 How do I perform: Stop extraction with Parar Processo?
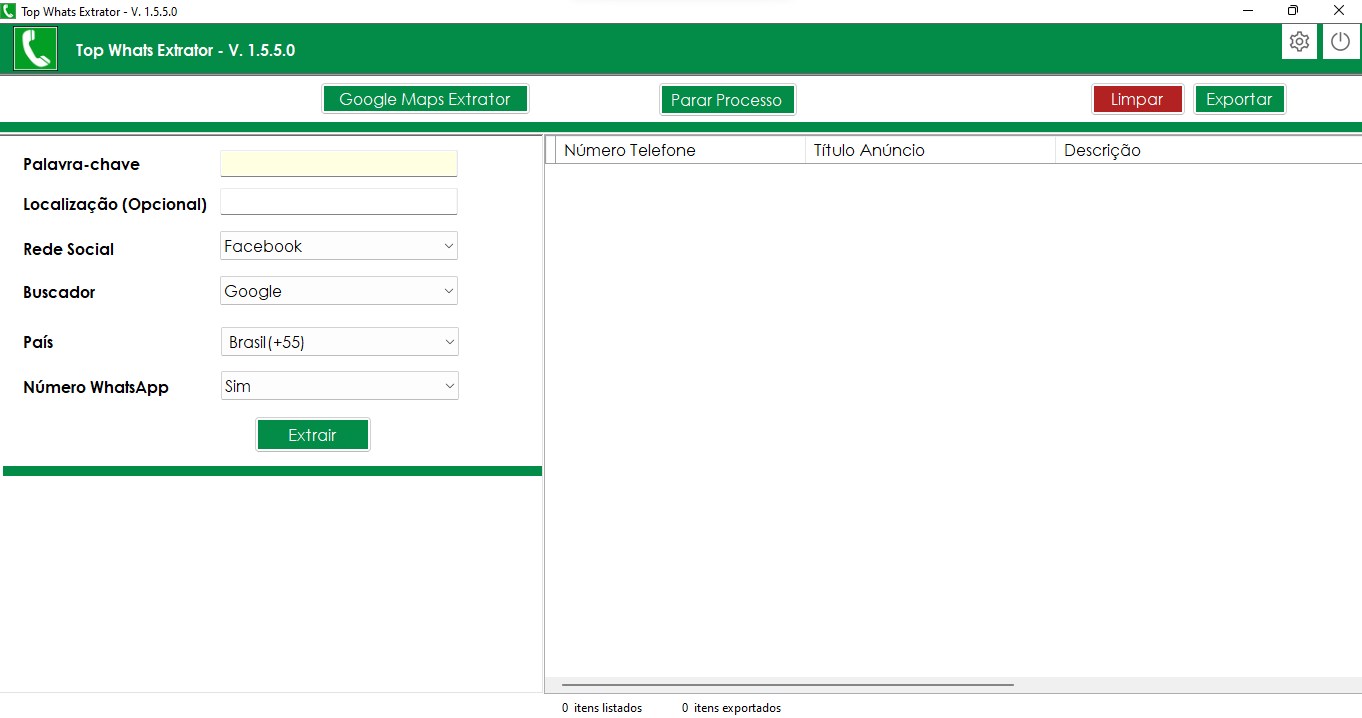point(727,100)
